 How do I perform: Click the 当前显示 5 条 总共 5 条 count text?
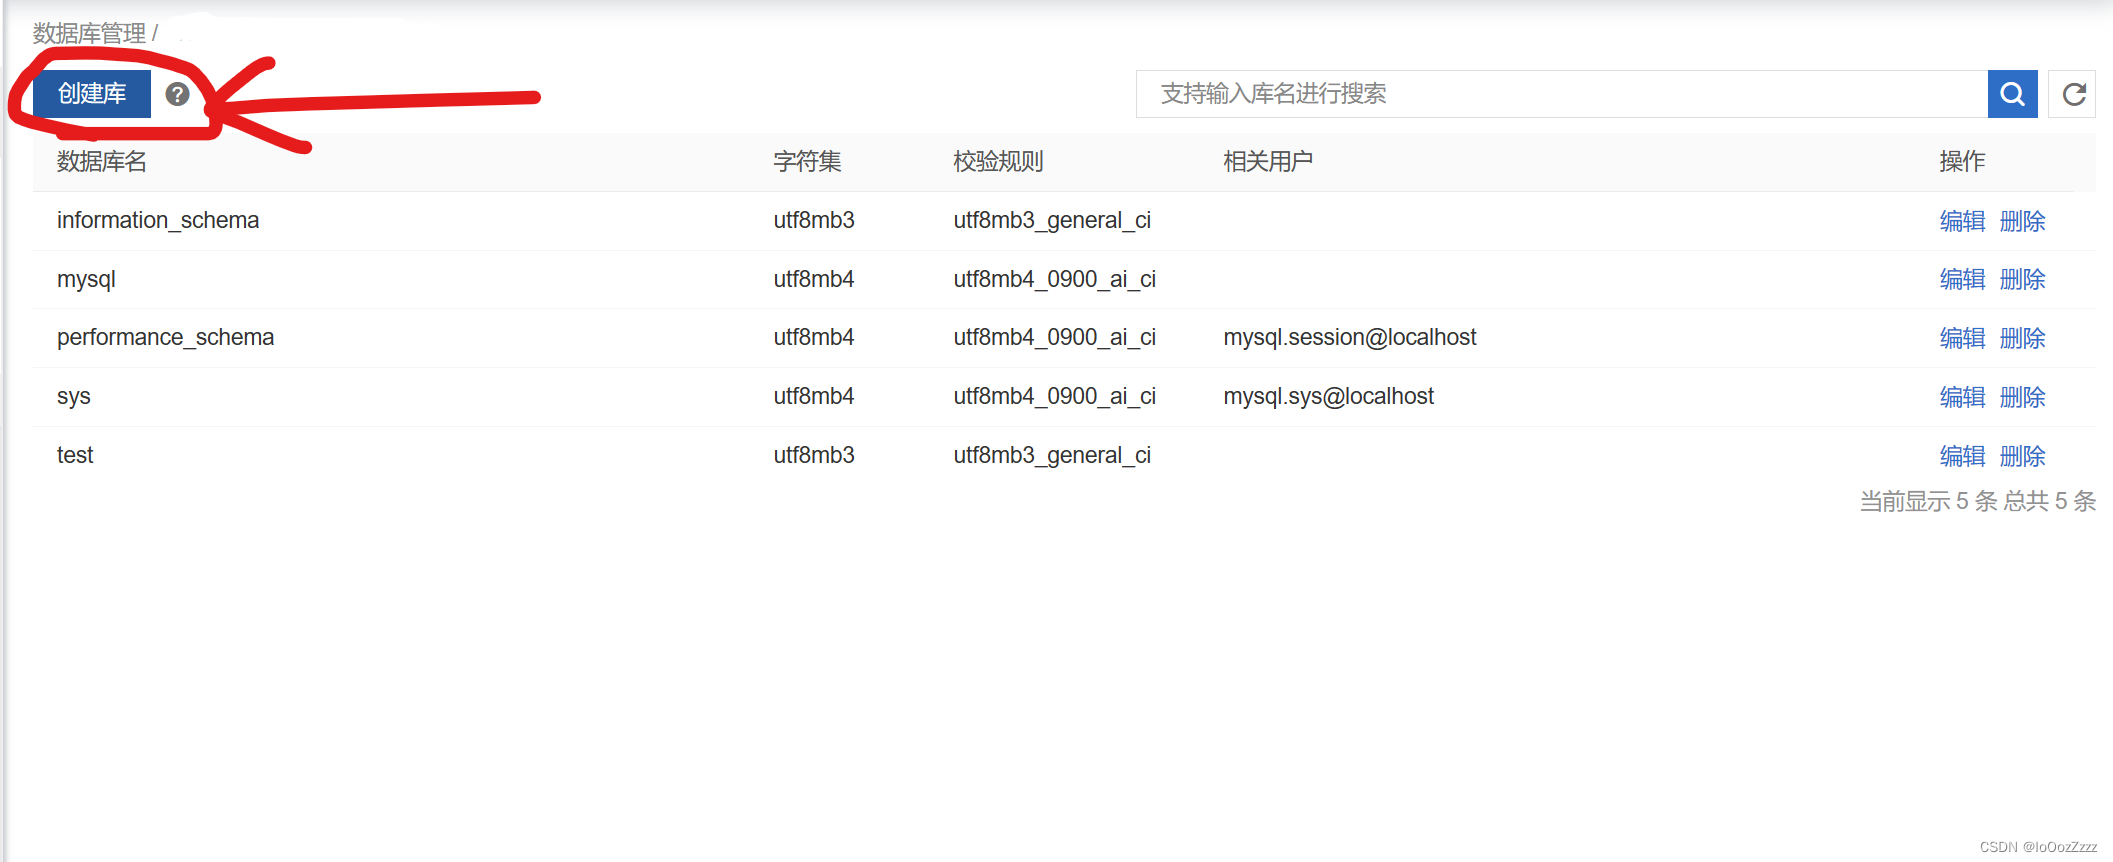(x=1977, y=501)
